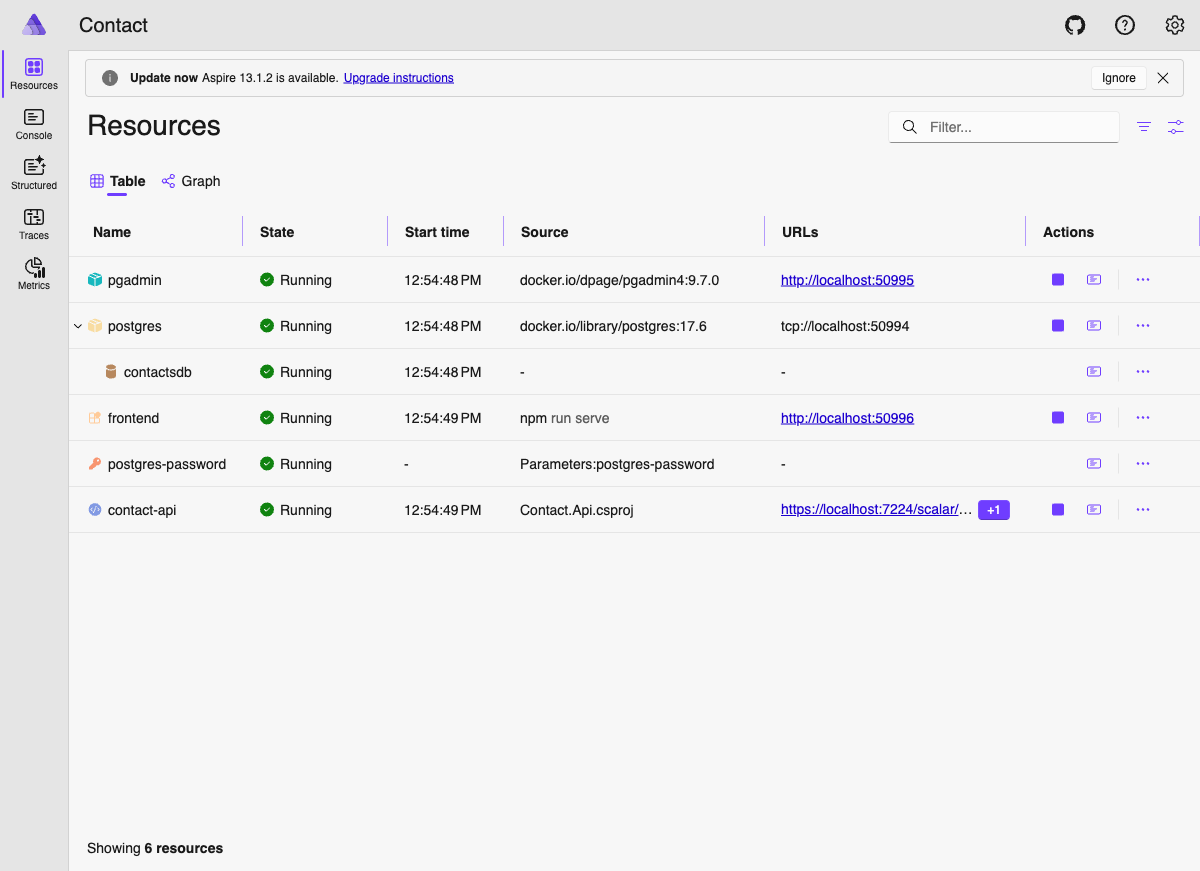Open the column visibility settings icon
Image resolution: width=1200 pixels, height=871 pixels.
click(x=1175, y=127)
